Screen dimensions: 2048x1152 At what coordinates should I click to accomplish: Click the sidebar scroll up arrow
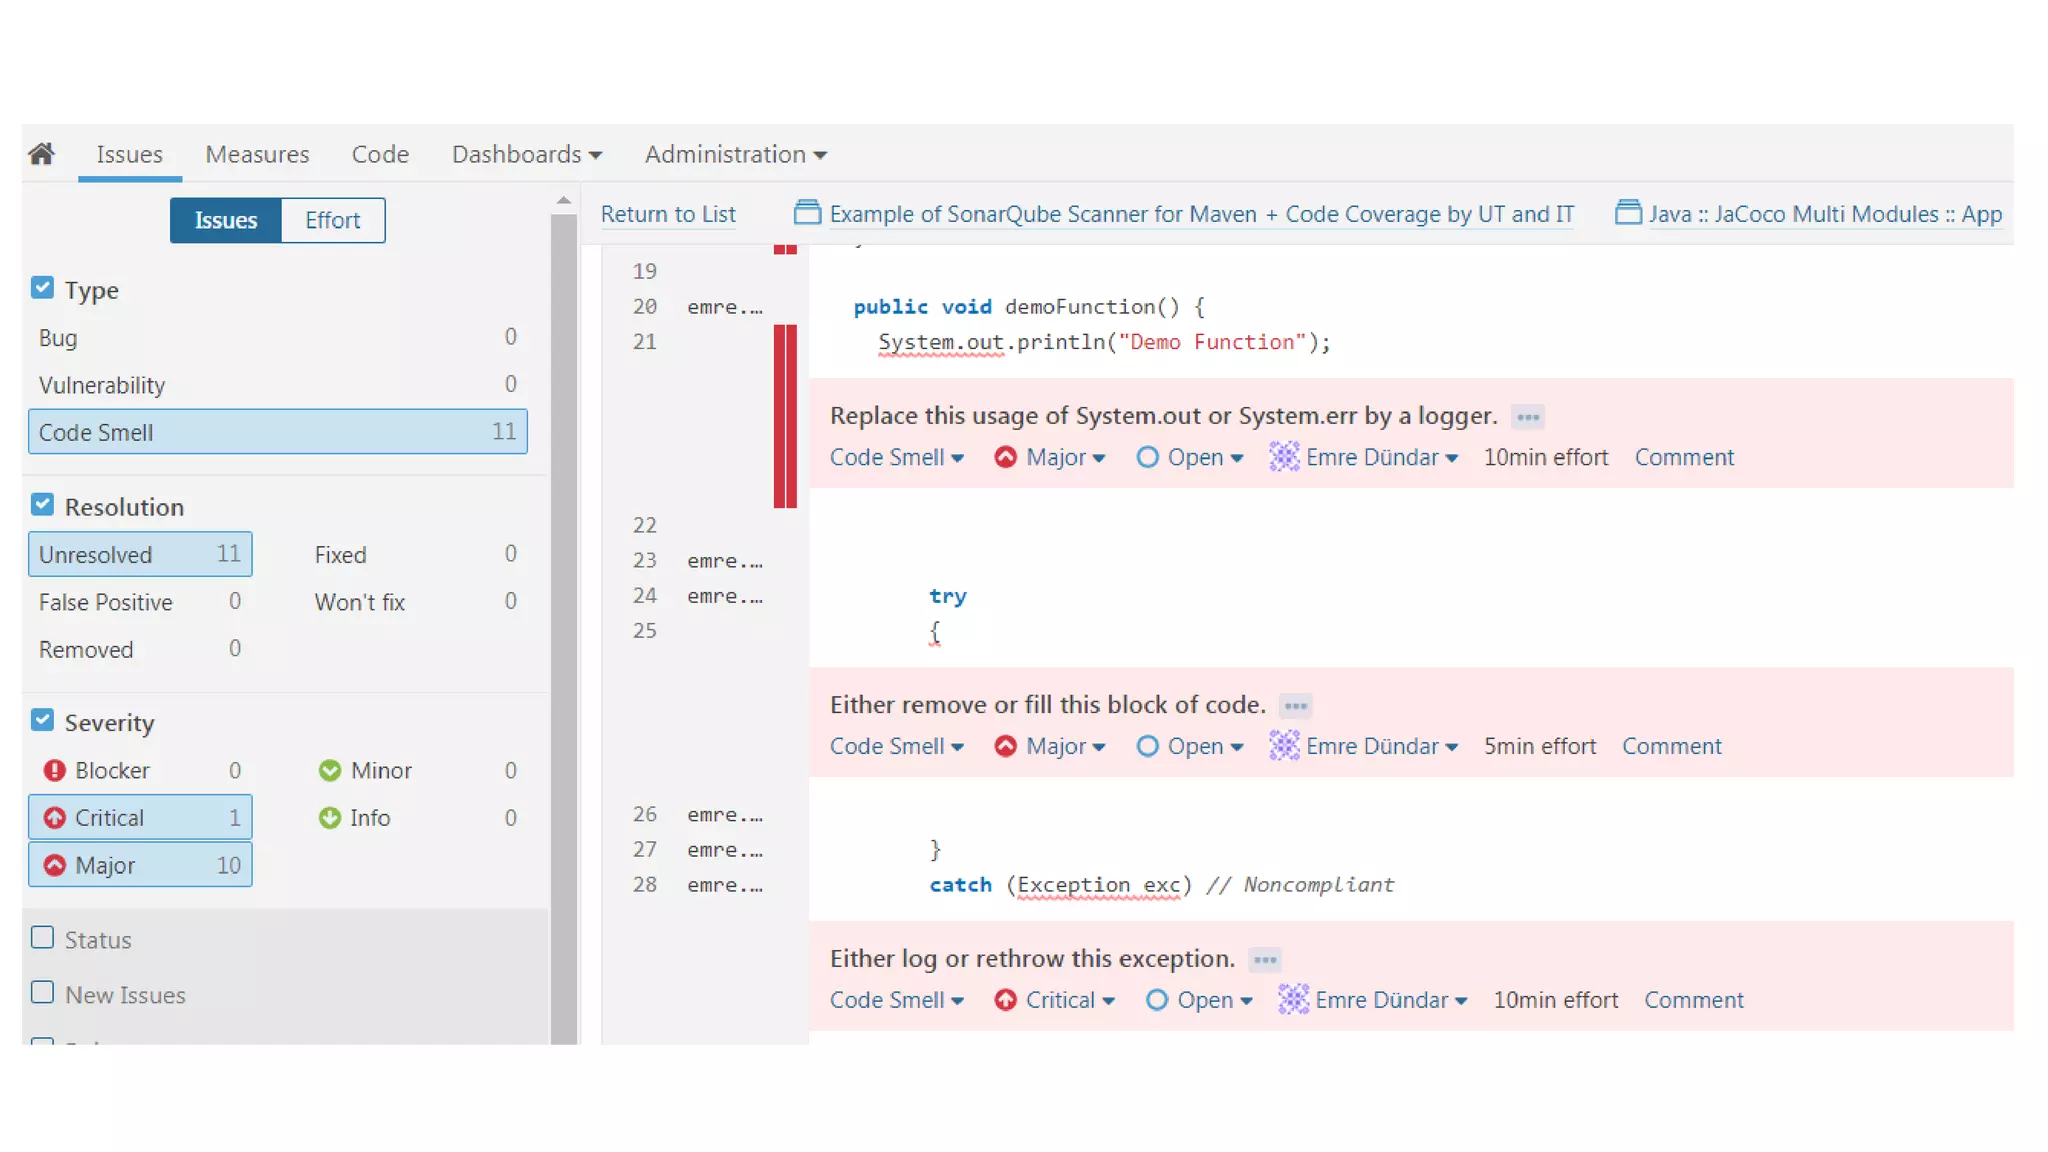coord(564,201)
